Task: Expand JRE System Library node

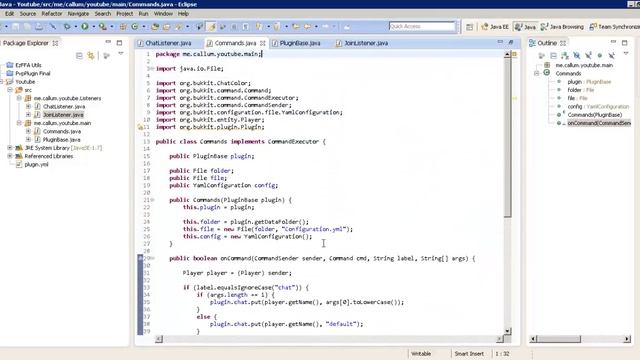Action: coord(10,148)
